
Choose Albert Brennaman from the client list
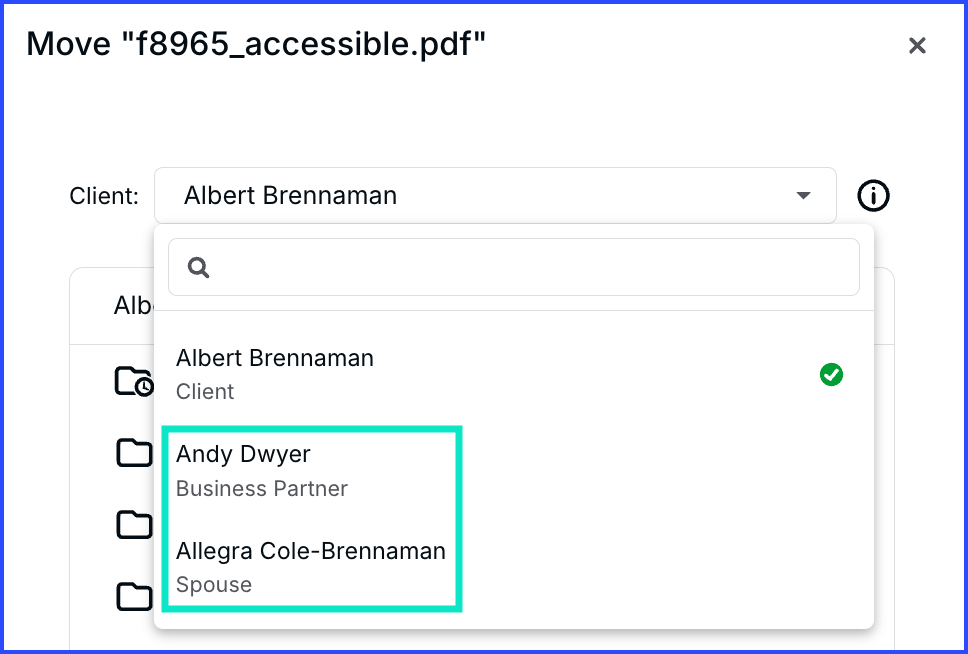click(514, 374)
